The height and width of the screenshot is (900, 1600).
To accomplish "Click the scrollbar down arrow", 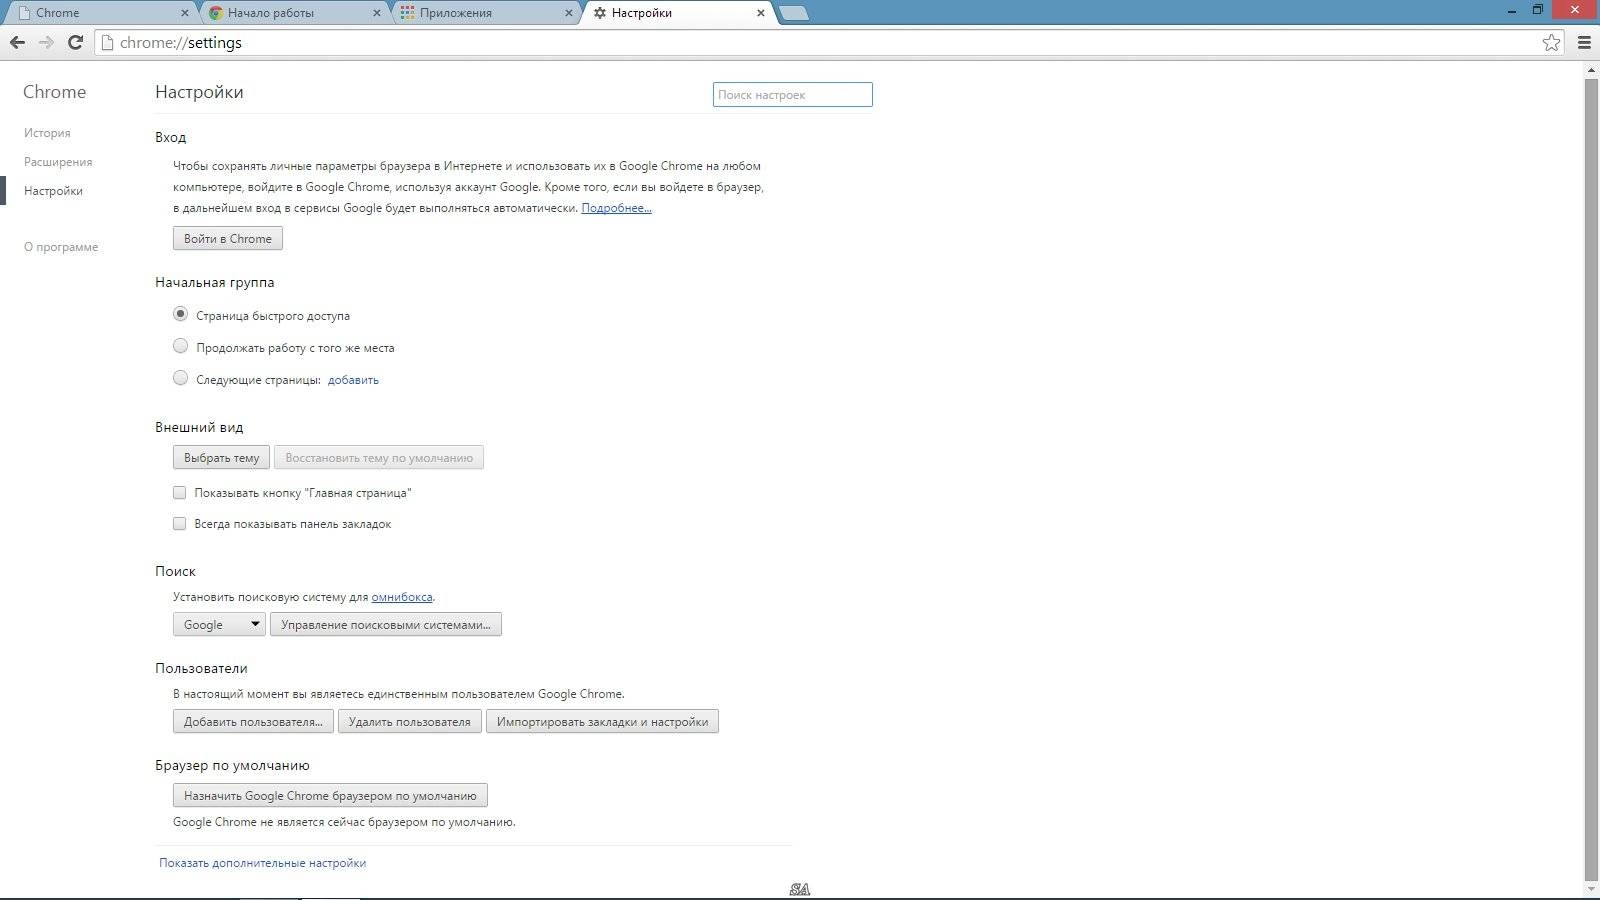I will pos(1591,888).
